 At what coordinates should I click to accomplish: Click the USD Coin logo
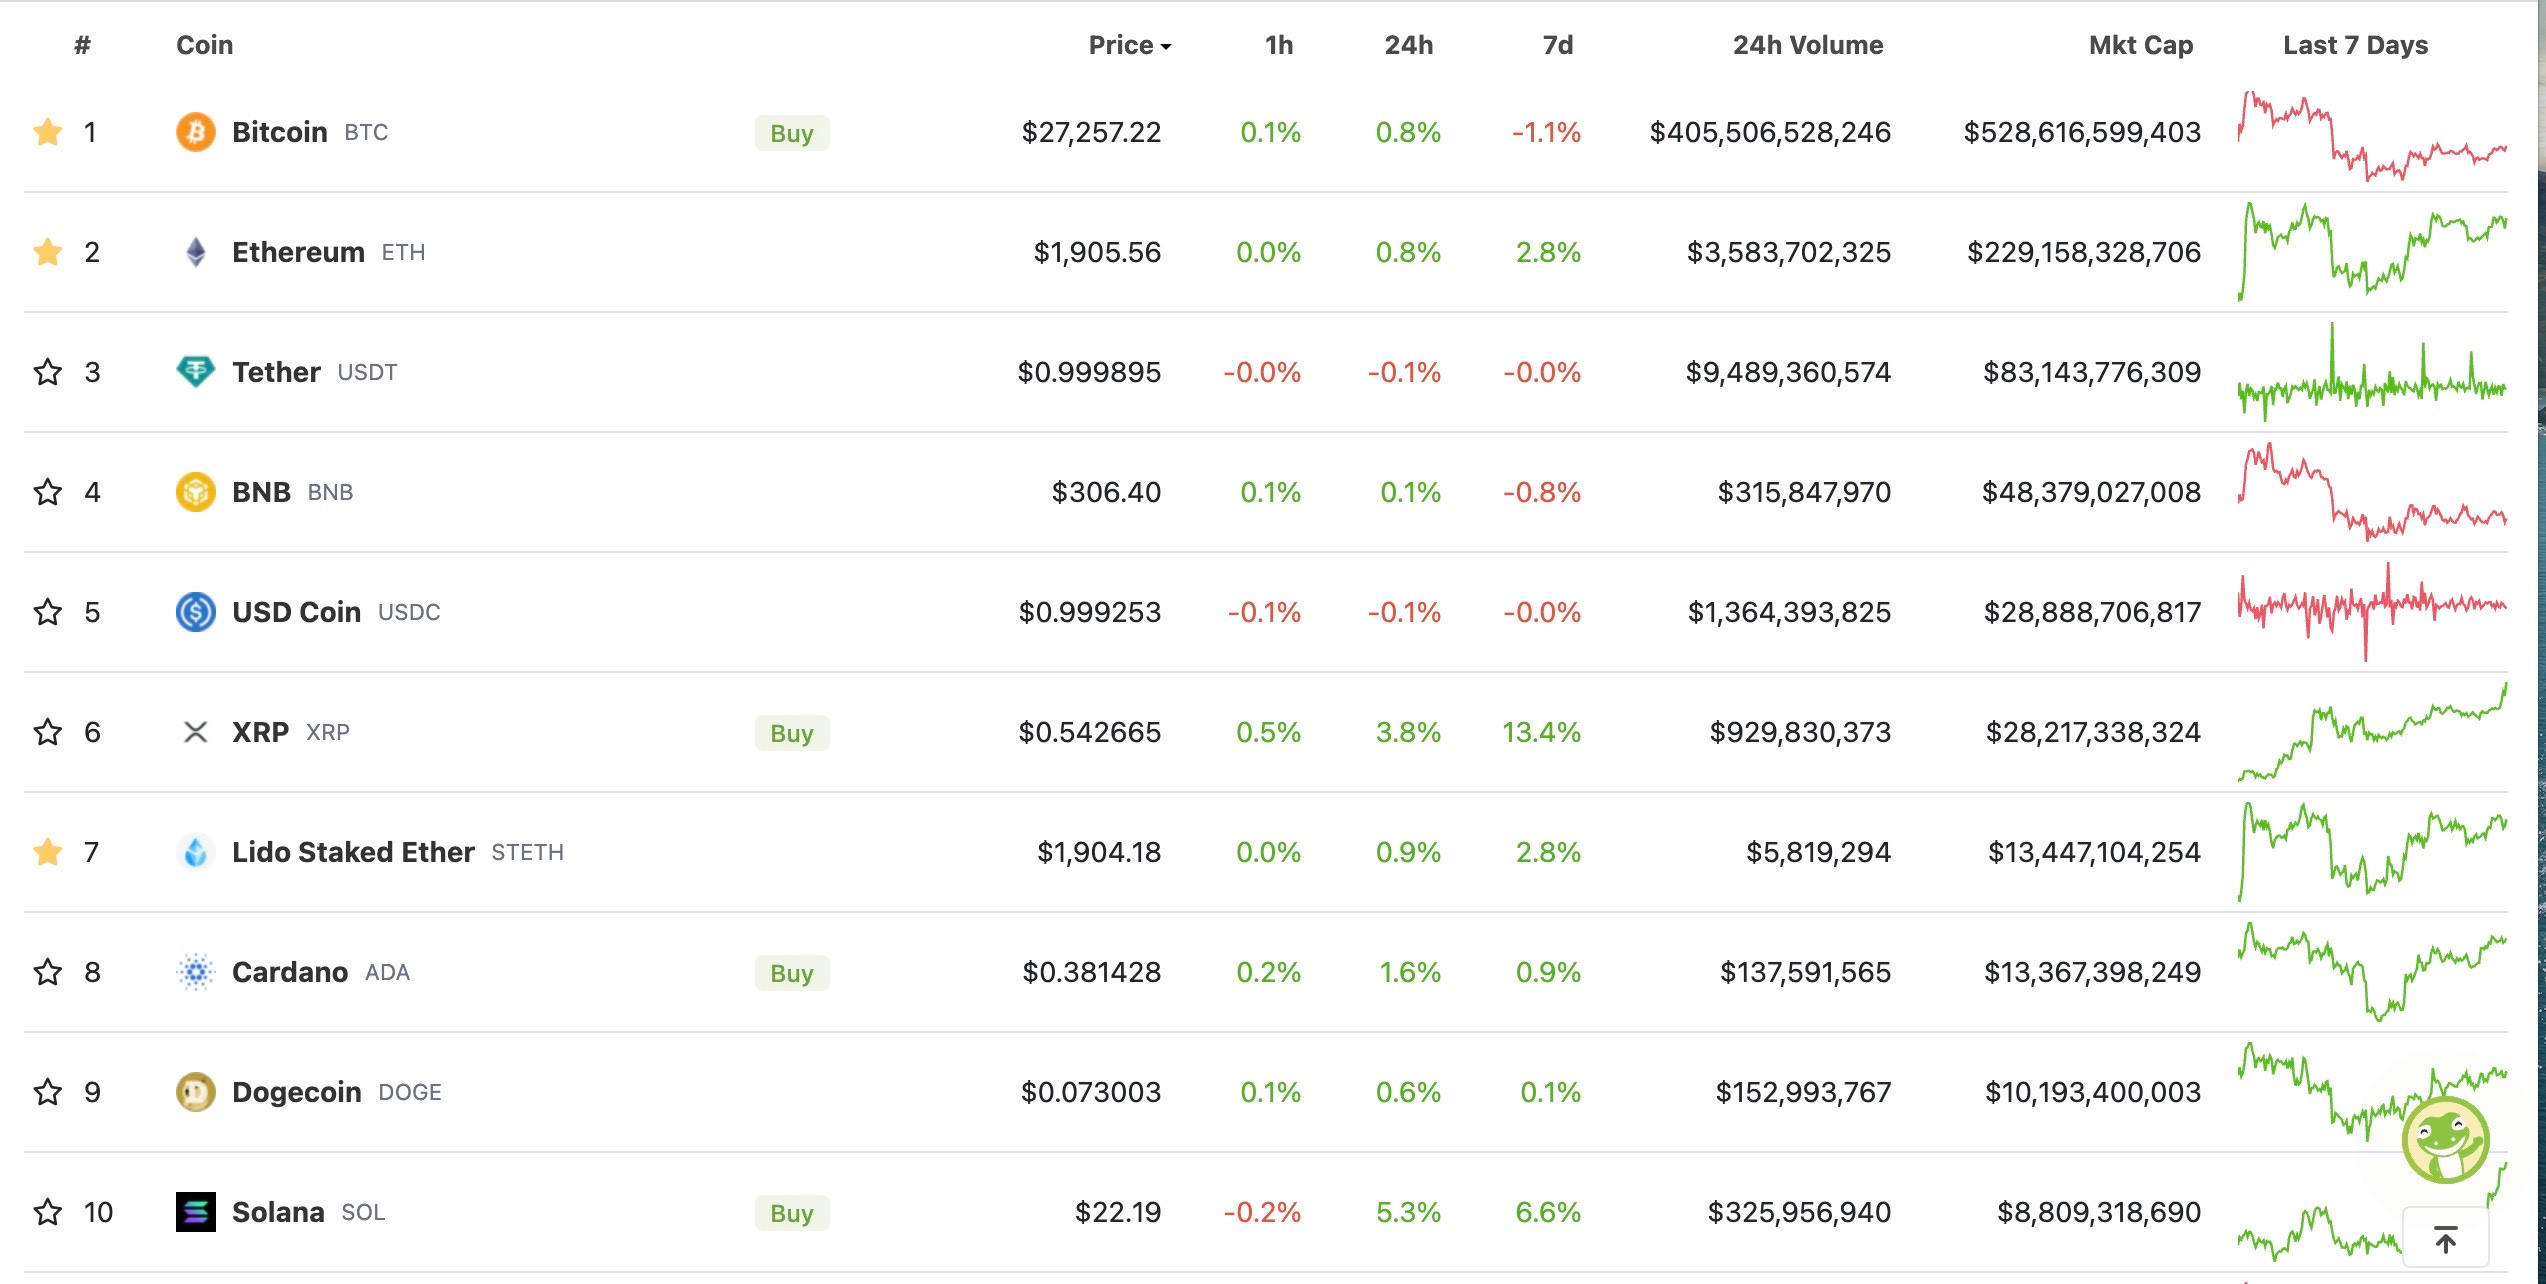point(196,612)
